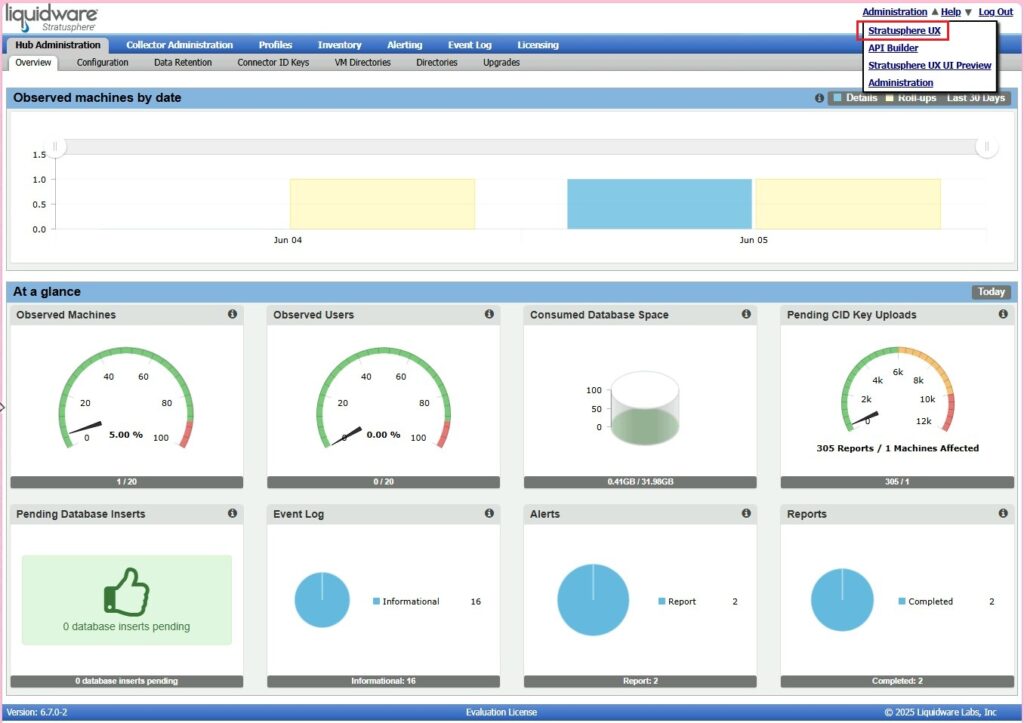Click the 0.41GB / 31.98GB status bar
The width and height of the screenshot is (1024, 723).
(640, 482)
